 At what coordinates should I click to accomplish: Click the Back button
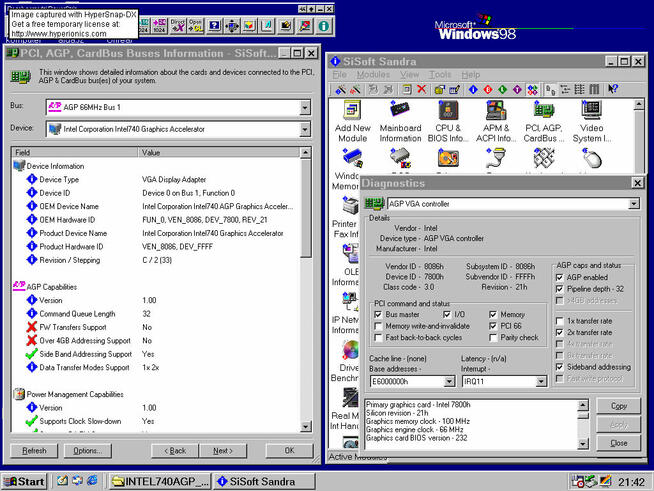tap(175, 451)
